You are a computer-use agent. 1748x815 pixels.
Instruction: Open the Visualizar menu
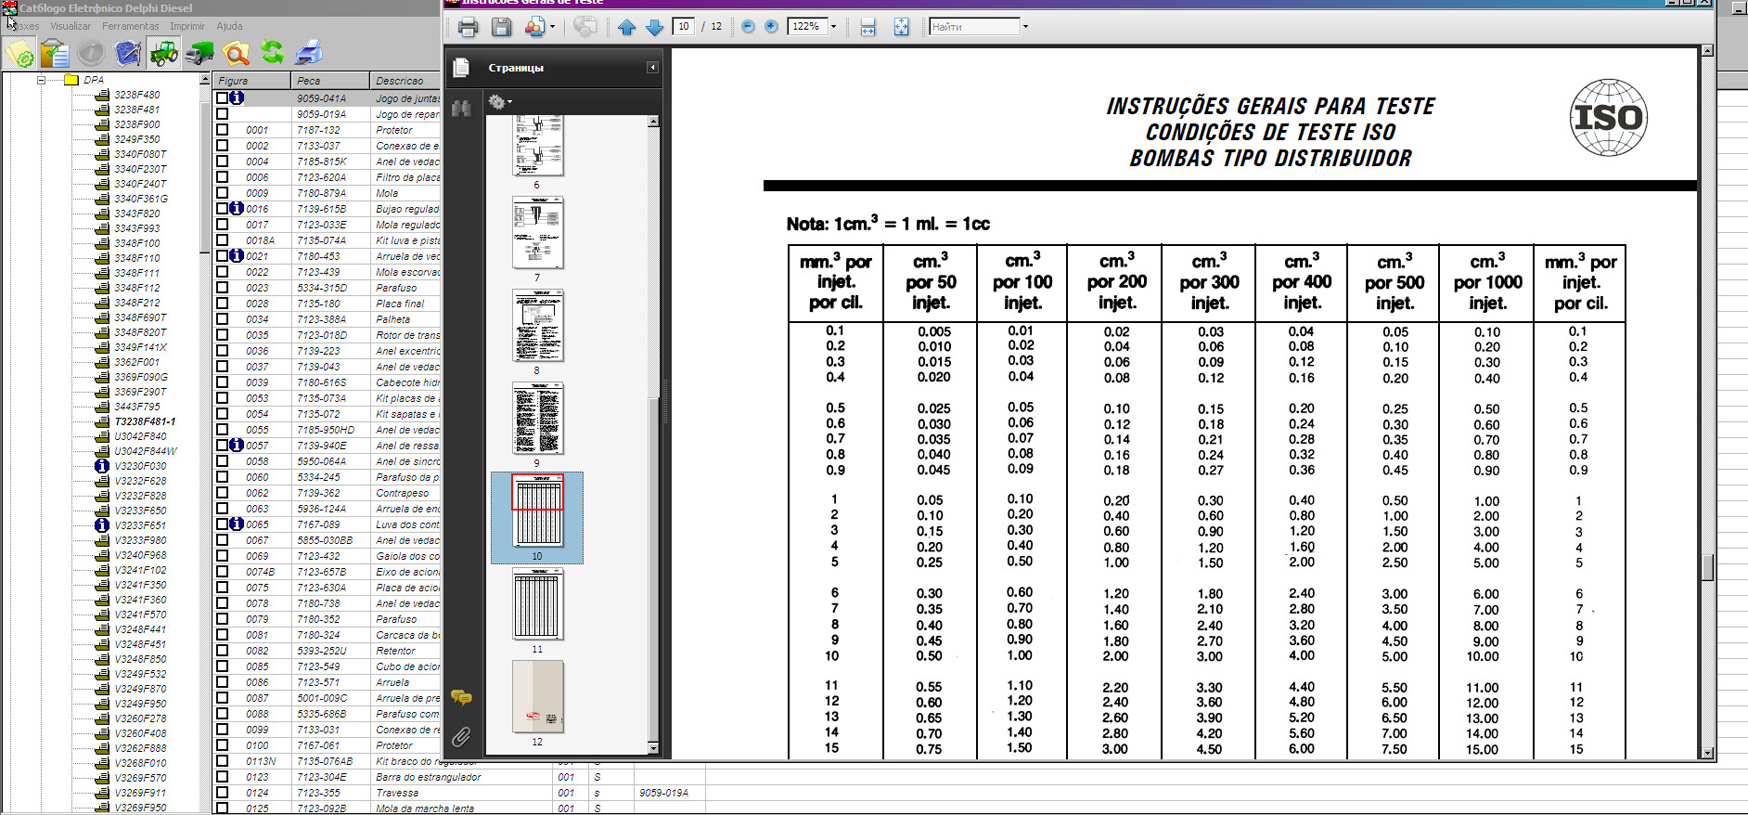[70, 26]
